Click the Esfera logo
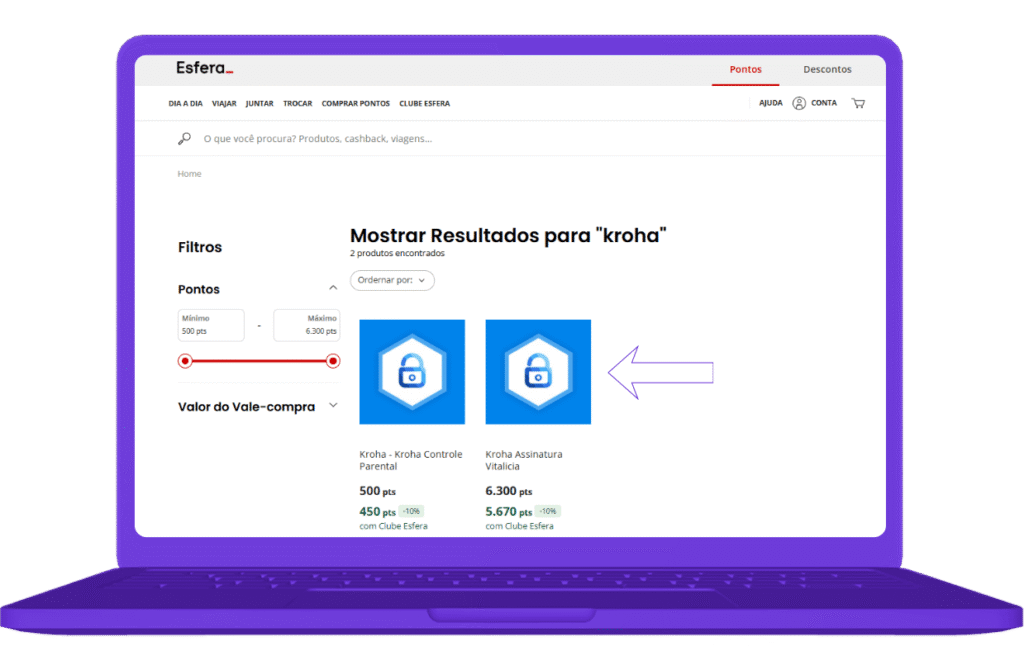Screen dimensions: 1024x661 (x=204, y=69)
